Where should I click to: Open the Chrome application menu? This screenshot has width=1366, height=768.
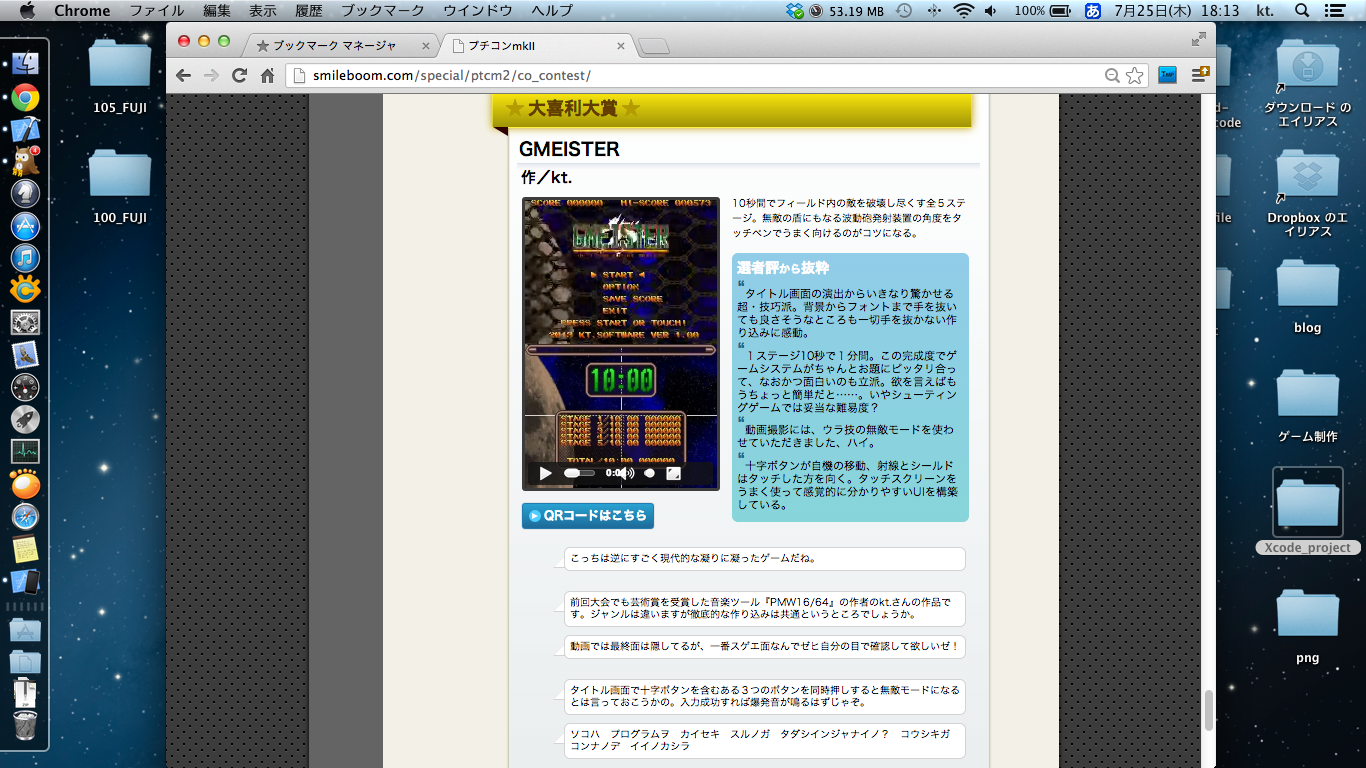[82, 11]
